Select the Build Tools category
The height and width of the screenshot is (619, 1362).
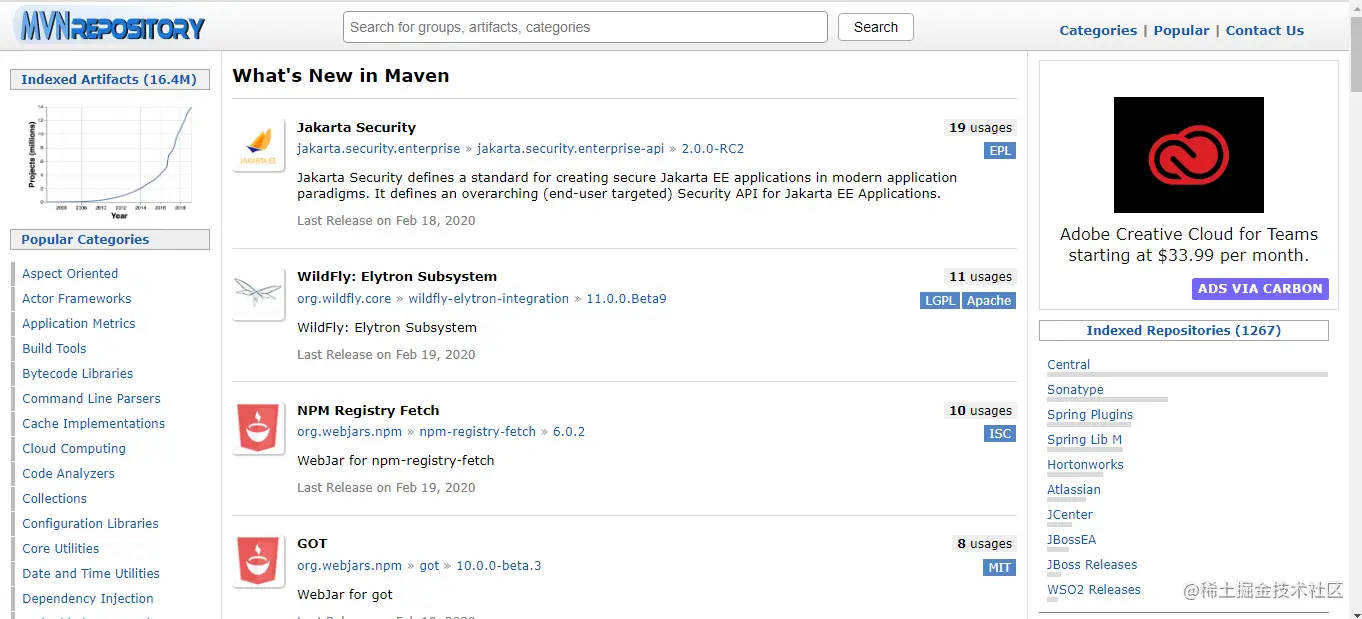(54, 348)
